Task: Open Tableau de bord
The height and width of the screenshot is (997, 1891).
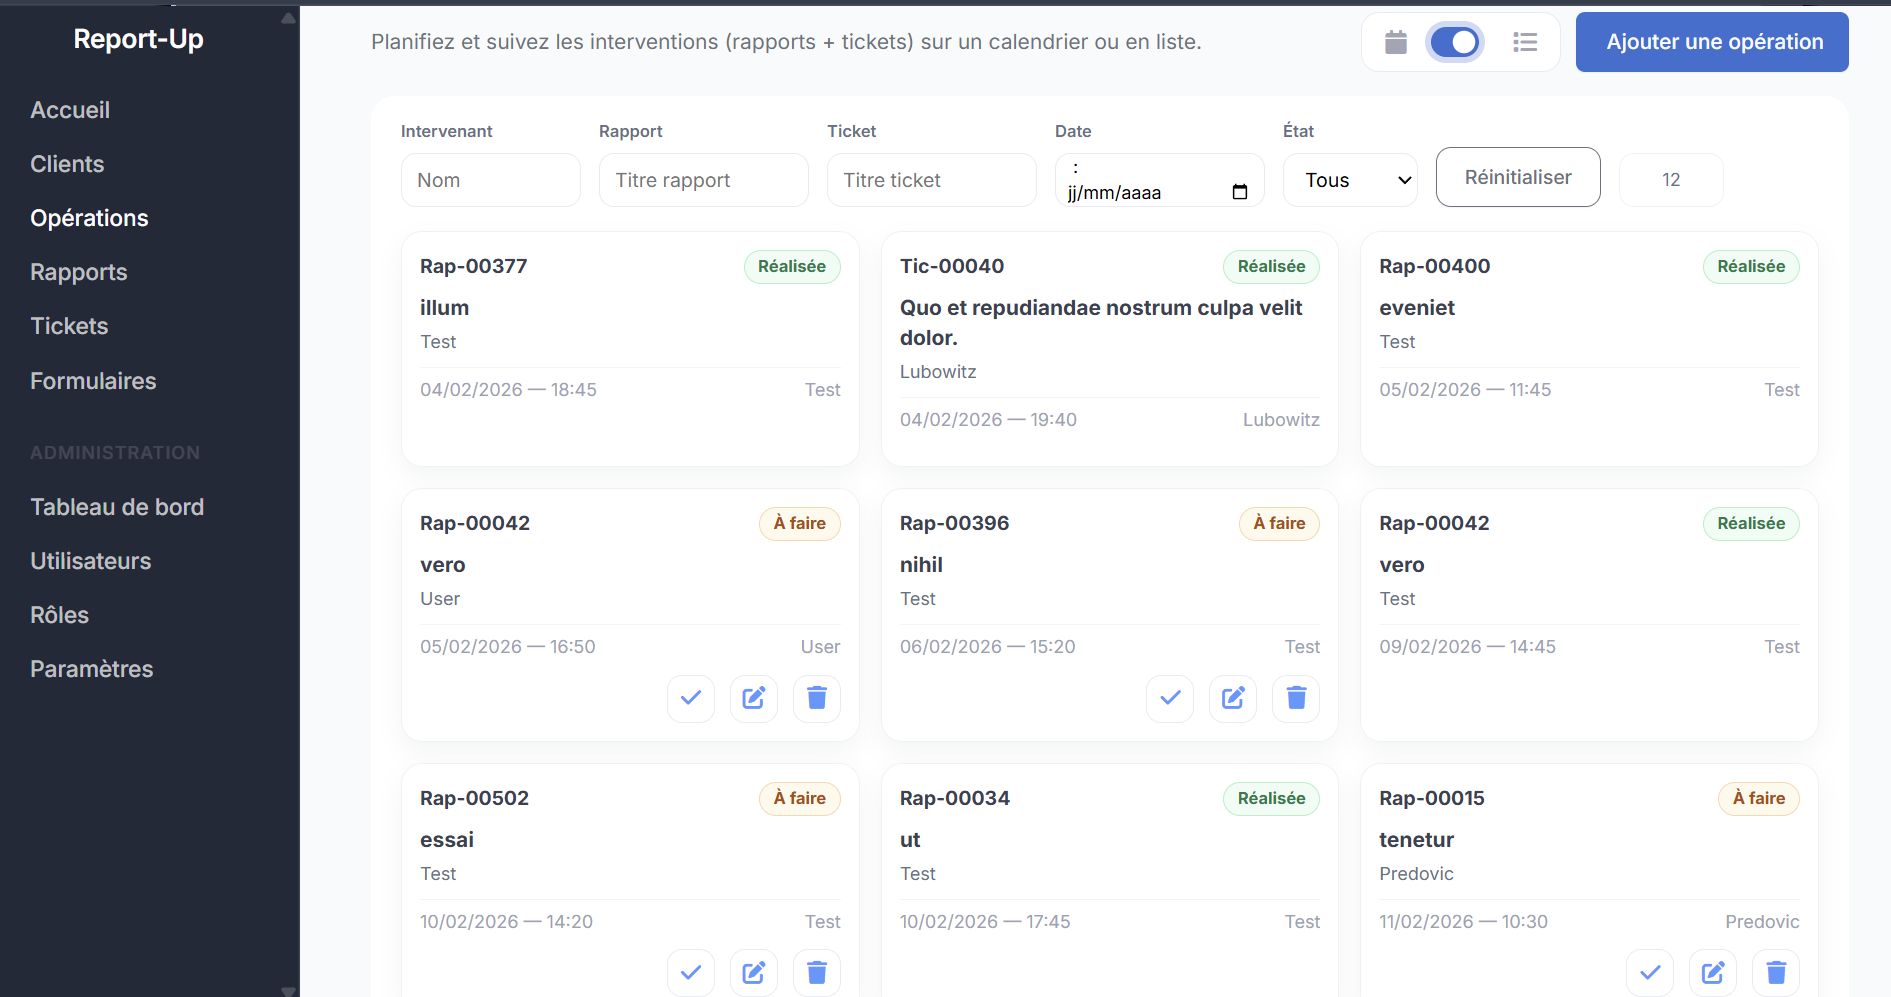Action: (117, 507)
